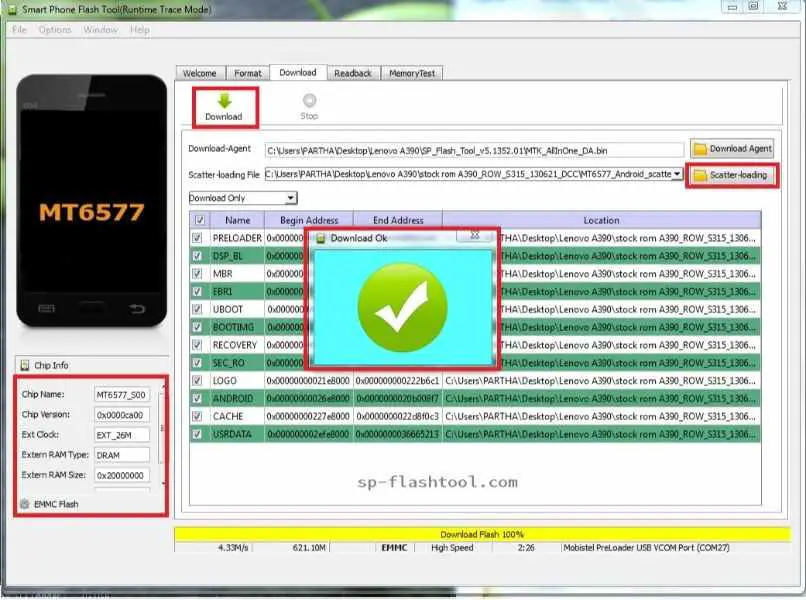Open the Window menu

[101, 30]
